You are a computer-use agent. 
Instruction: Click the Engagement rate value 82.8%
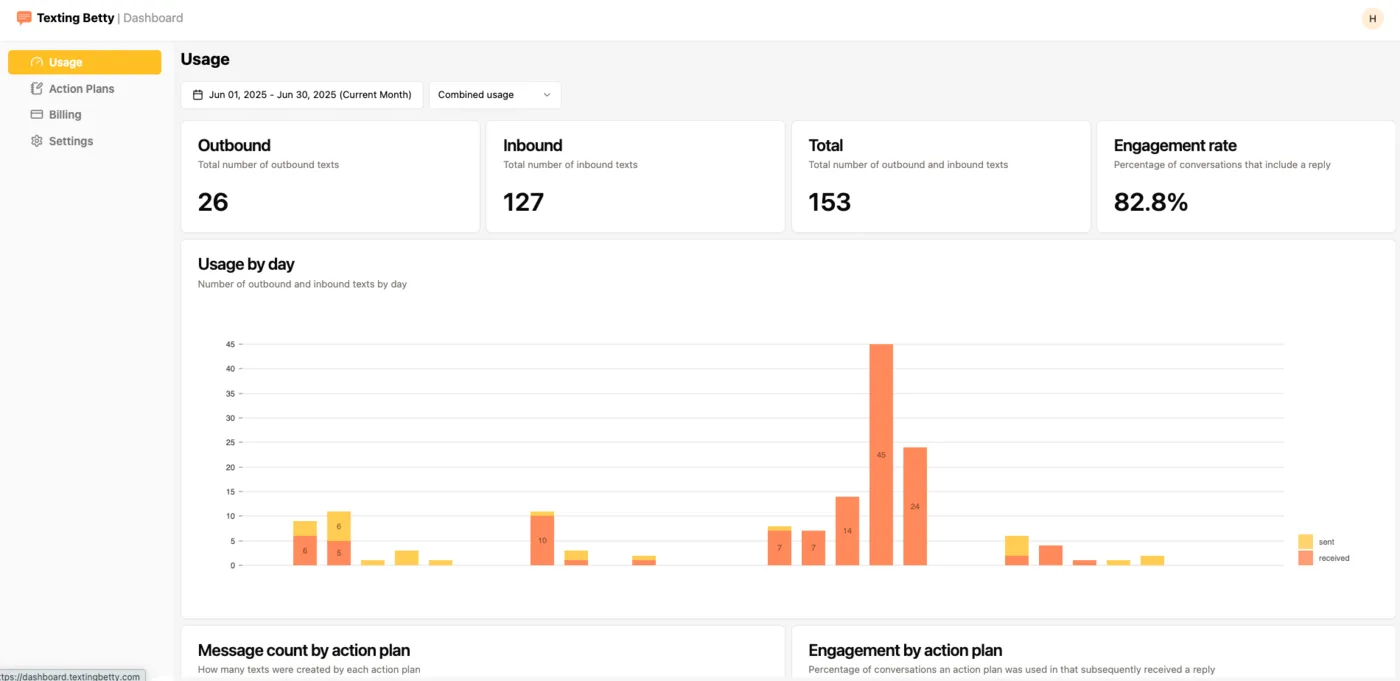1151,202
